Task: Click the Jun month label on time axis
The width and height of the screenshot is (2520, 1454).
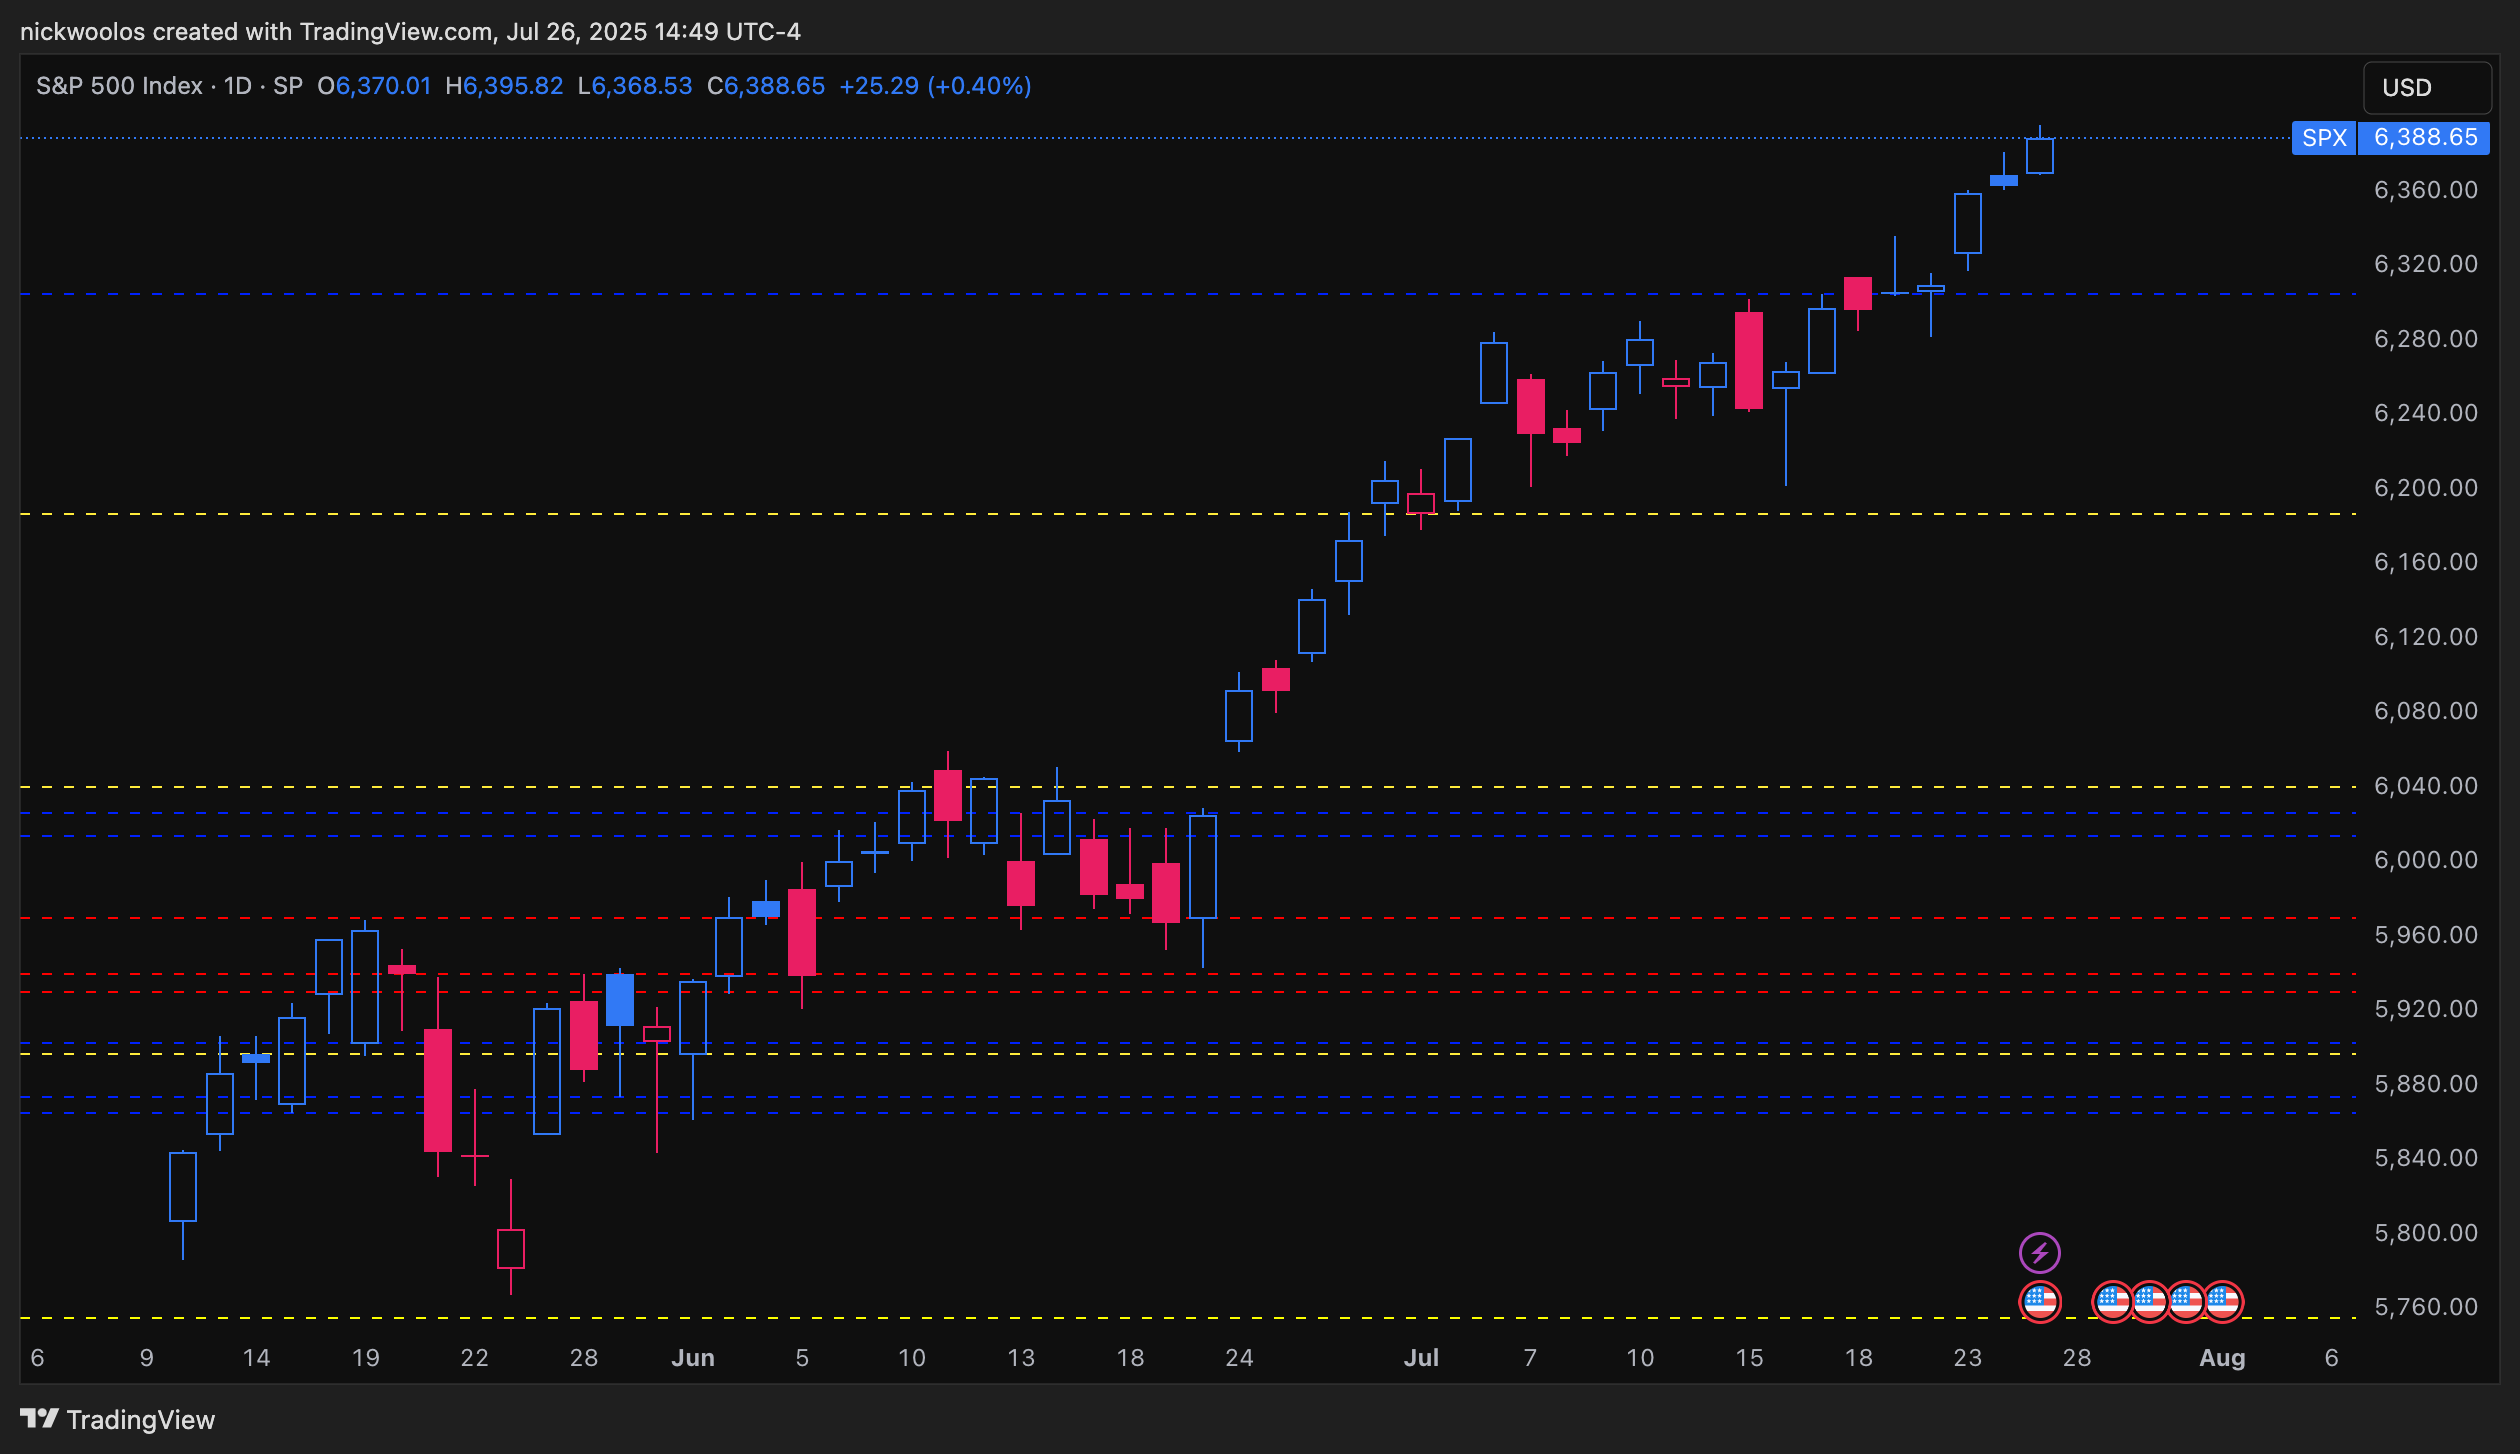Action: click(692, 1358)
